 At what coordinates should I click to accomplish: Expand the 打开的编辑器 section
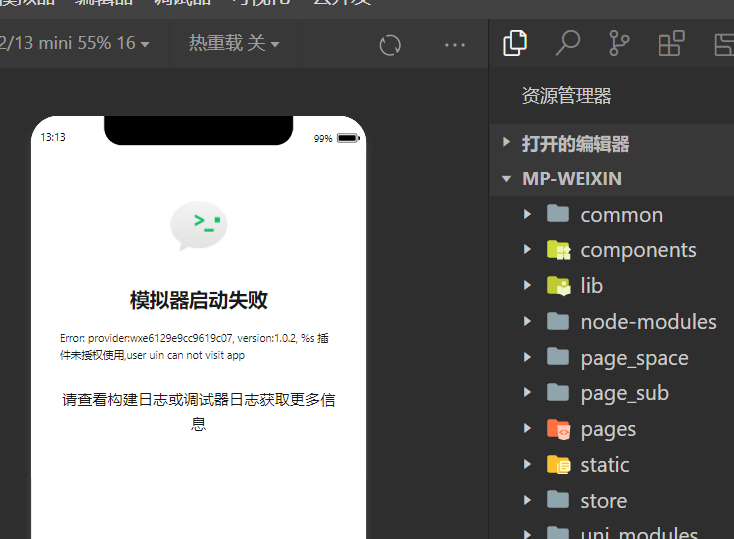tap(506, 142)
